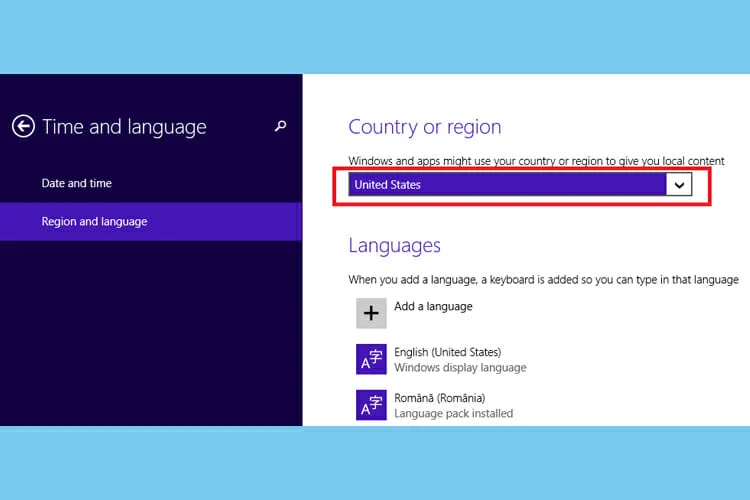Click the Add a language label

point(433,306)
